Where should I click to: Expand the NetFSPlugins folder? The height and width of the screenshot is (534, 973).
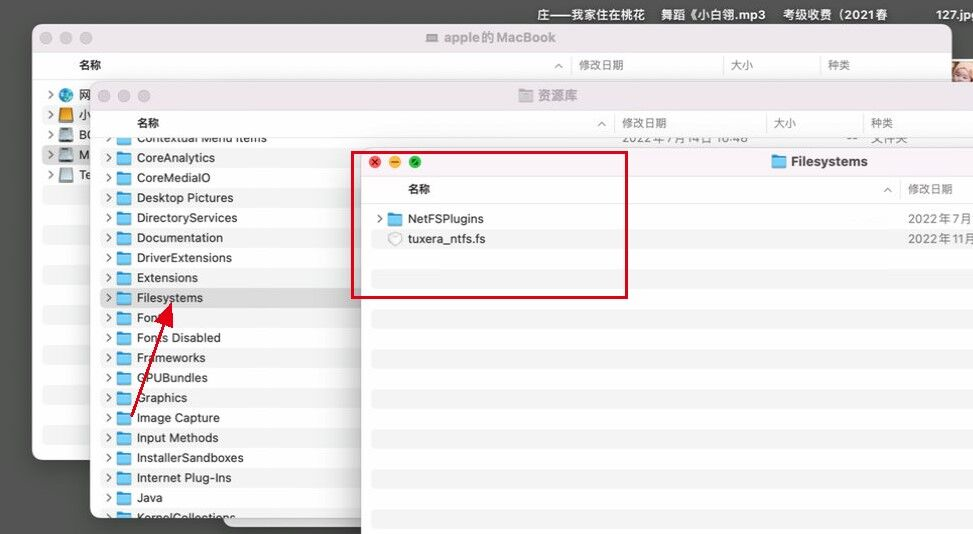[x=379, y=219]
